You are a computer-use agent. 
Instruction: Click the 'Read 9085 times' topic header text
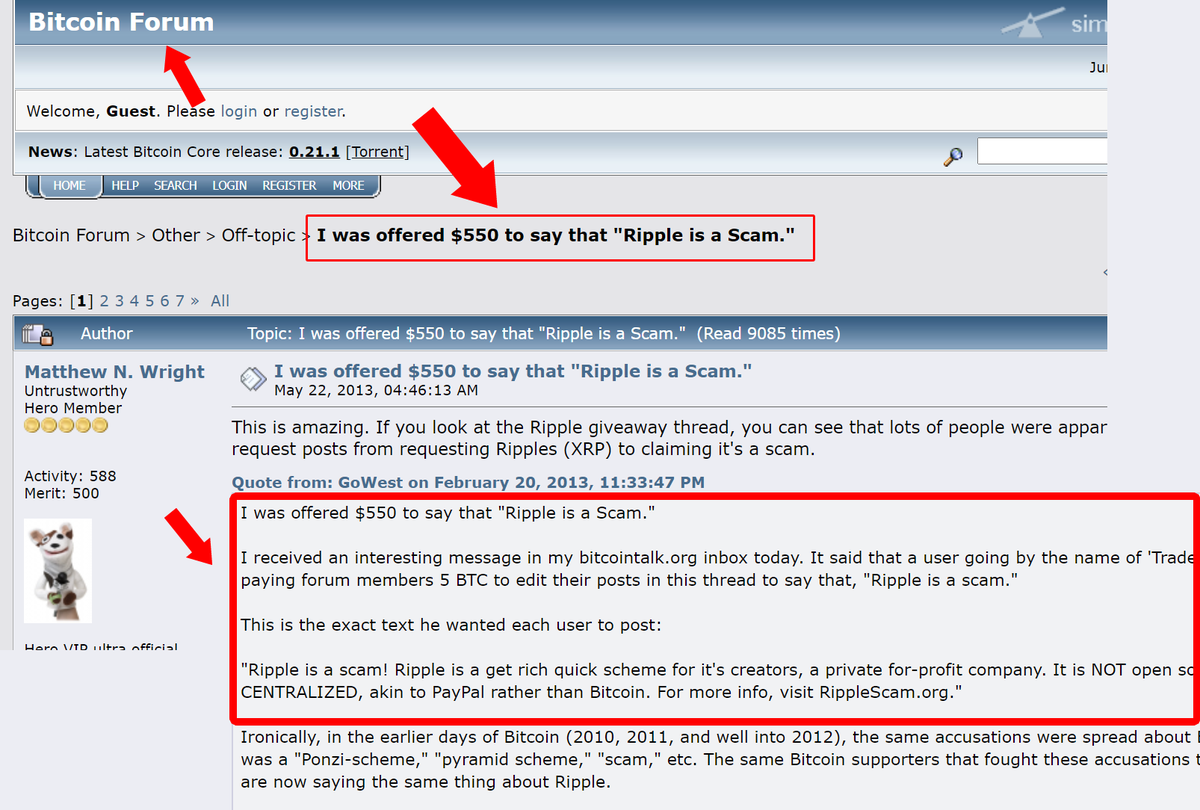tap(768, 334)
